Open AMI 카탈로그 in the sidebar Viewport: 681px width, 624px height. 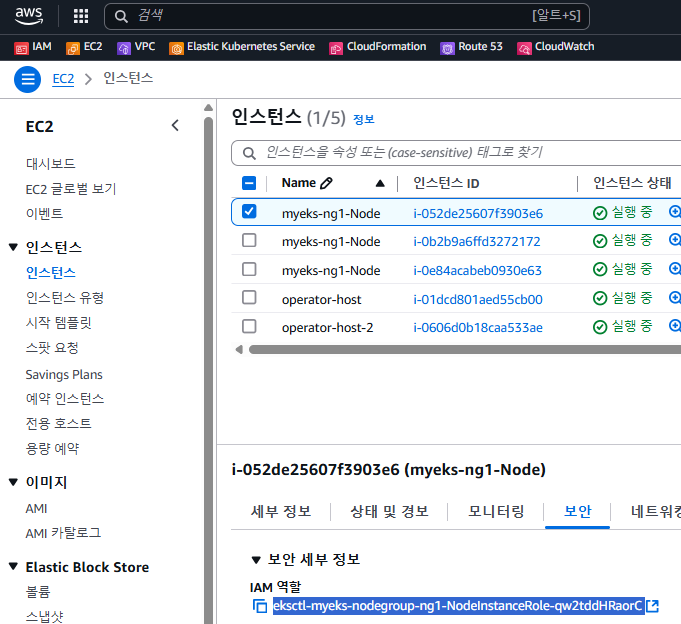[63, 533]
